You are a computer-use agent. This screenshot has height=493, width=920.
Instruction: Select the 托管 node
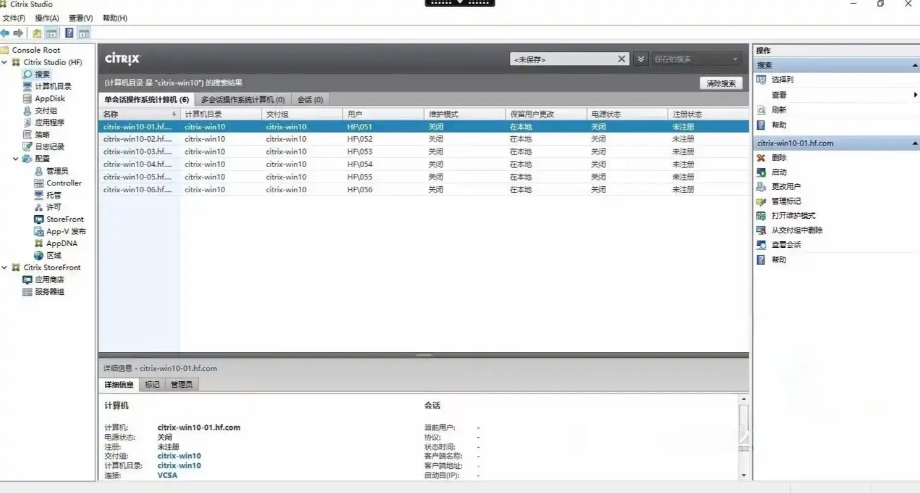pyautogui.click(x=53, y=195)
